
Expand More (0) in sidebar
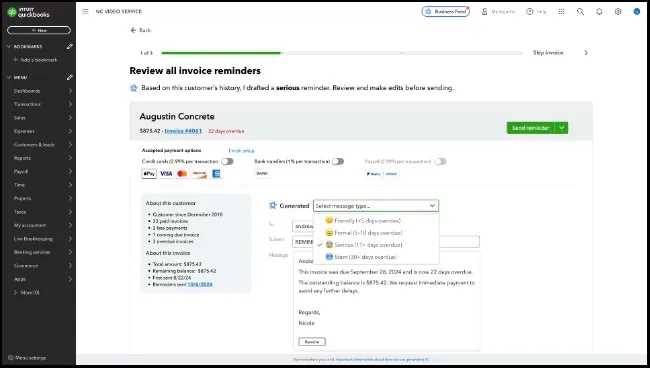[x=27, y=293]
